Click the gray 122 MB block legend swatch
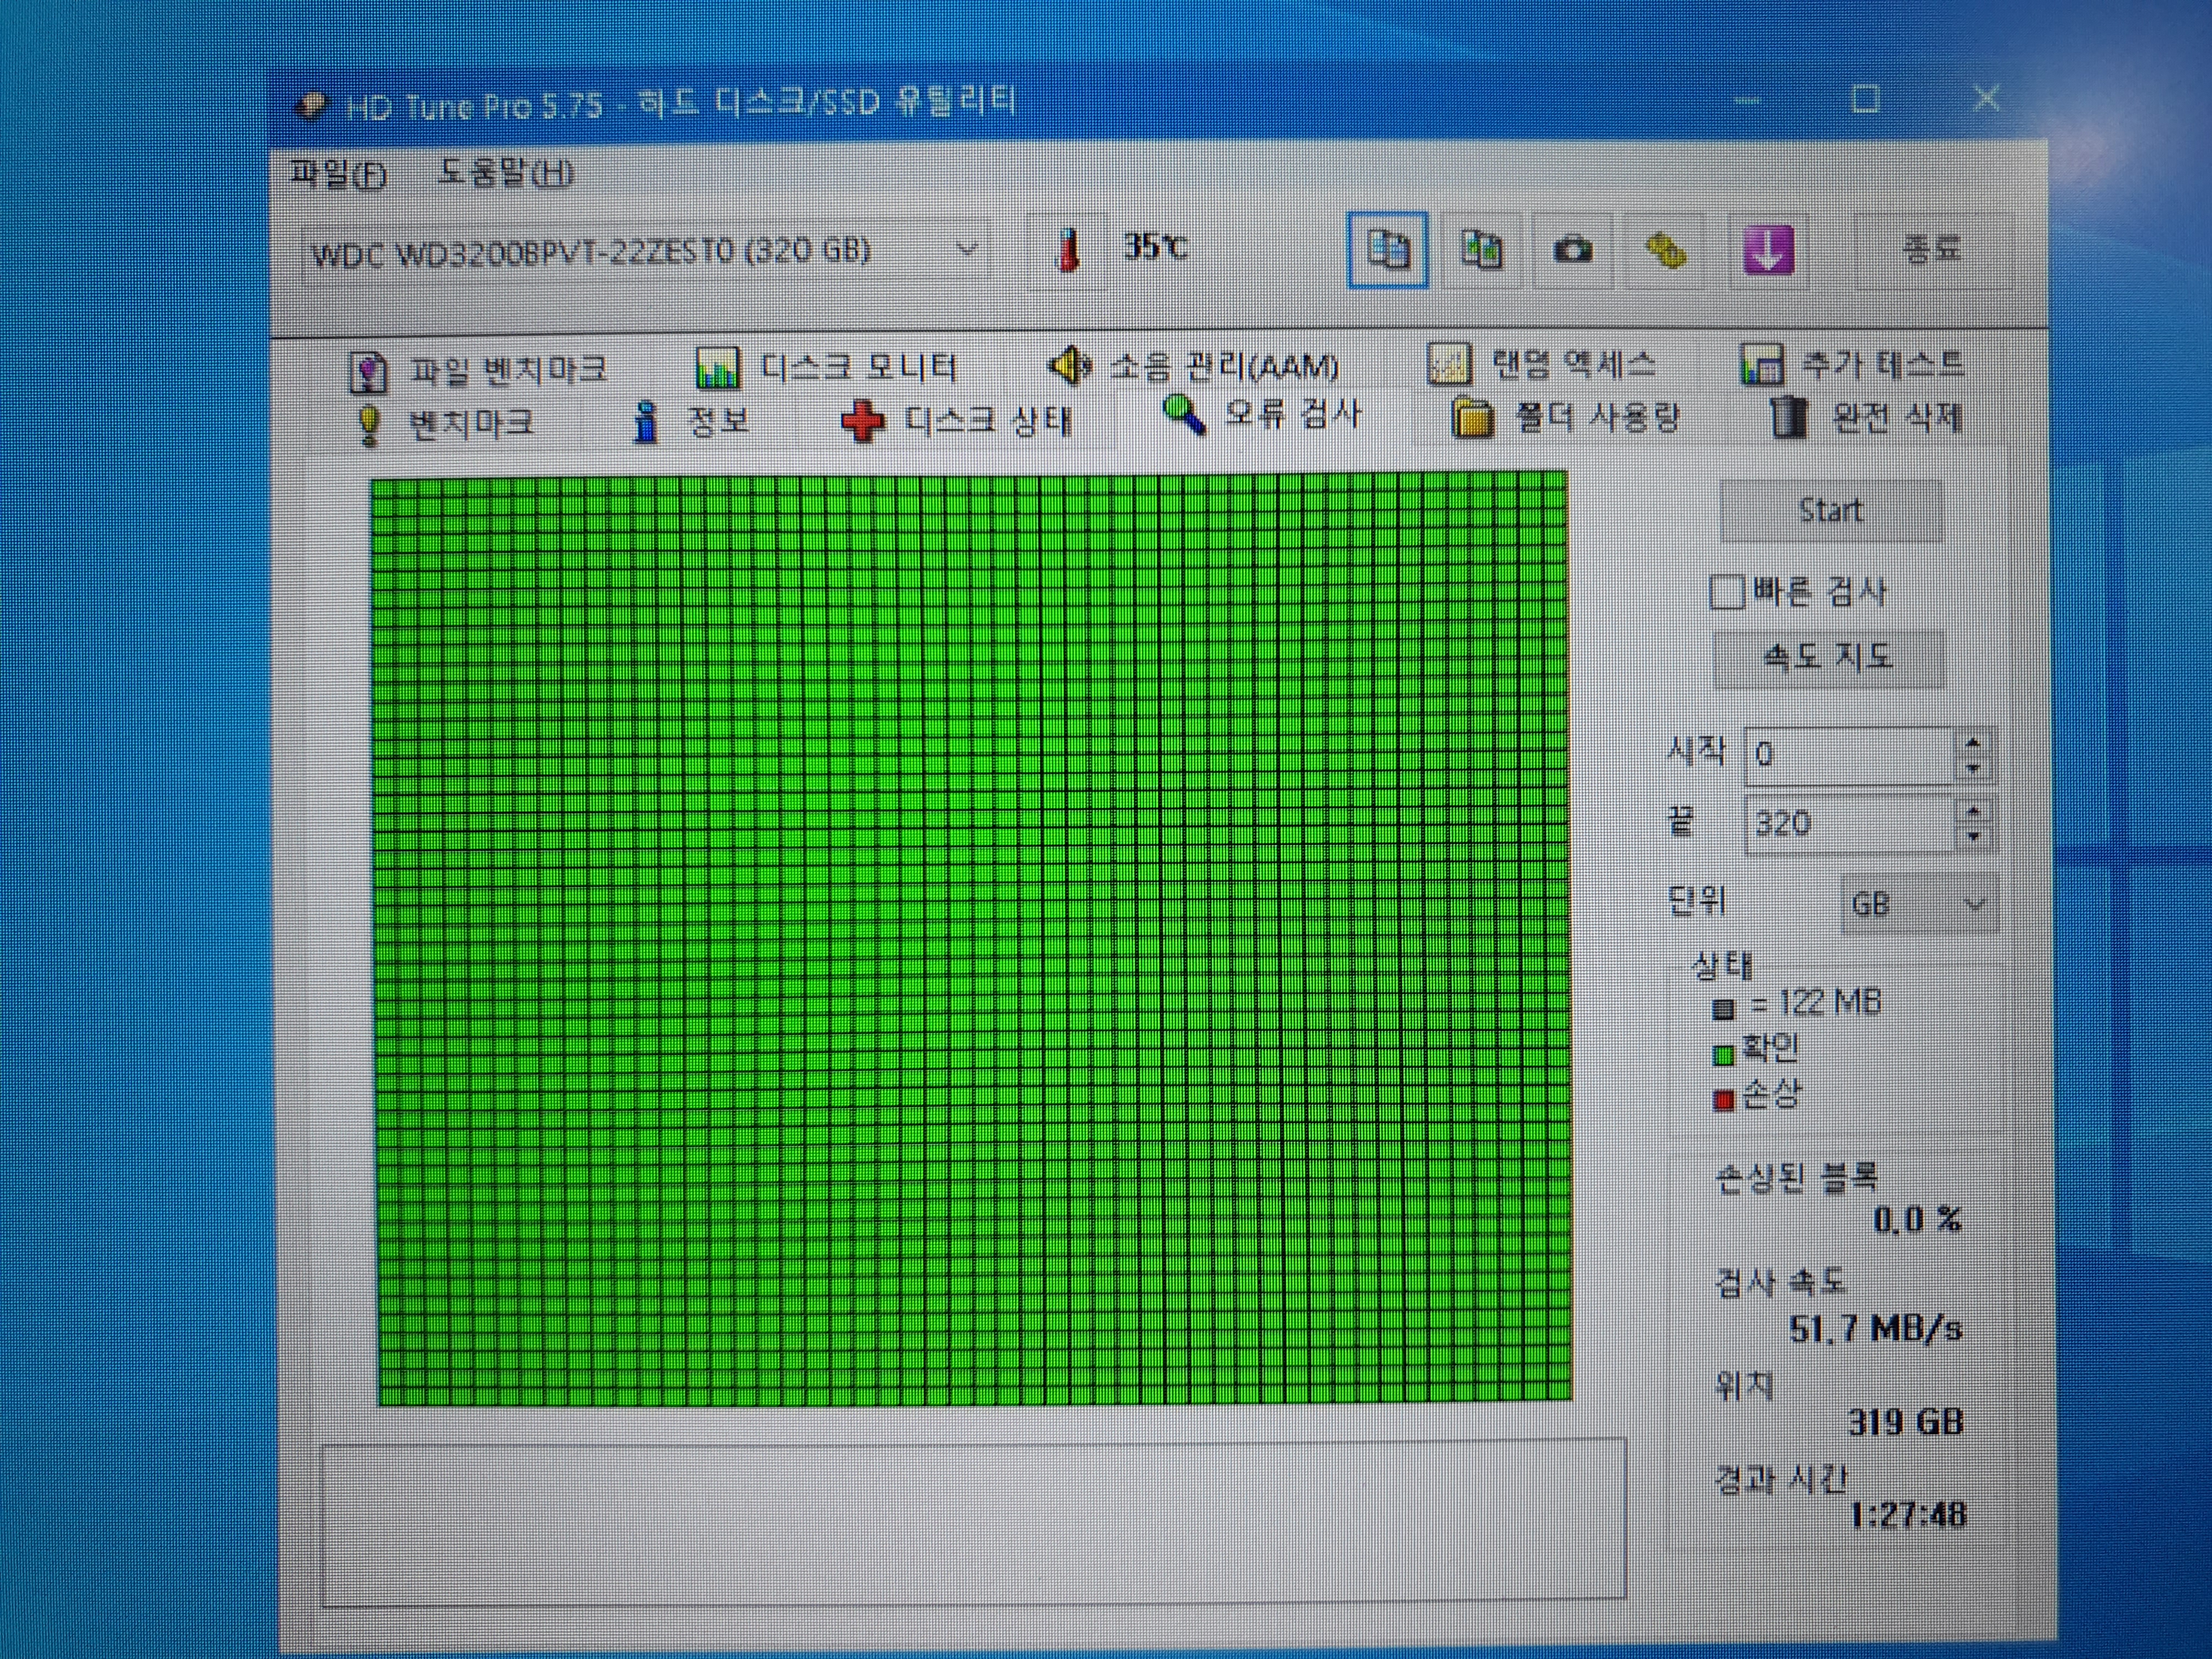This screenshot has height=1659, width=2212. tap(1724, 1009)
